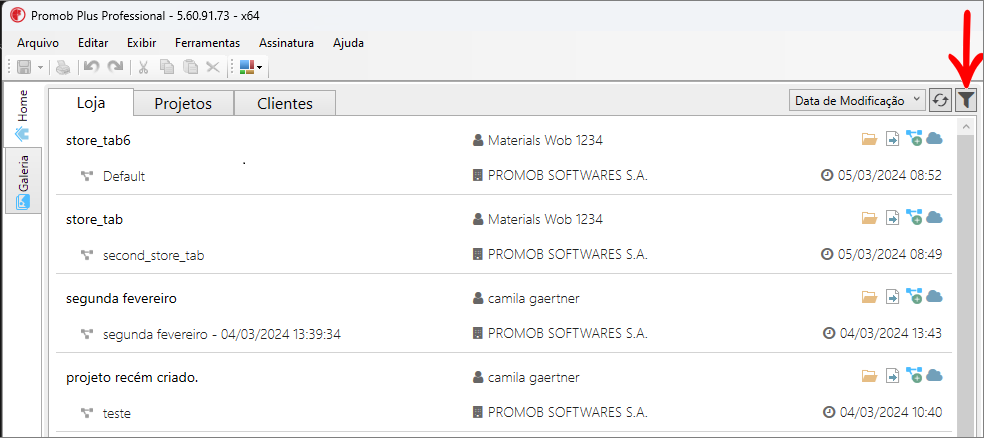This screenshot has height=438, width=984.
Task: Switch to the Loja tab
Action: [91, 102]
